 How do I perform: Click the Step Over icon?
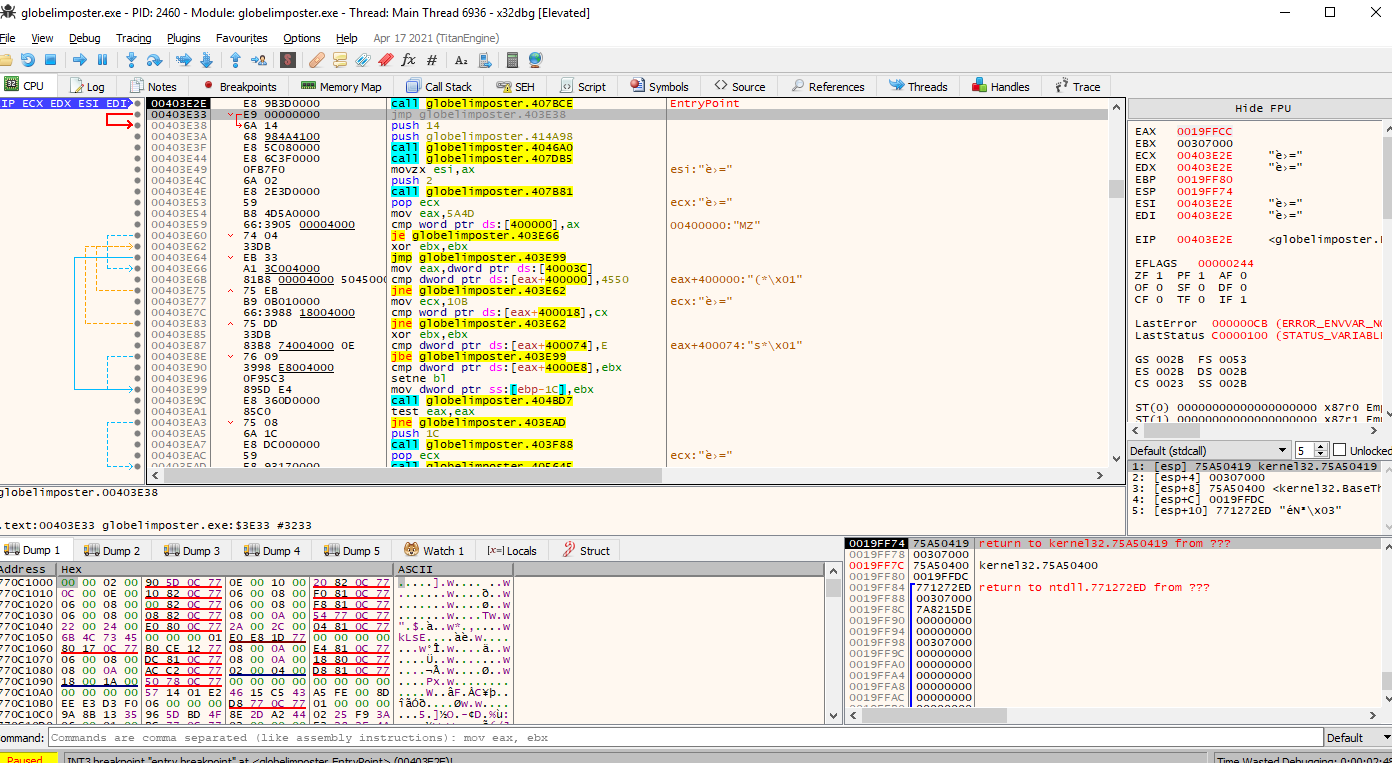click(x=154, y=60)
